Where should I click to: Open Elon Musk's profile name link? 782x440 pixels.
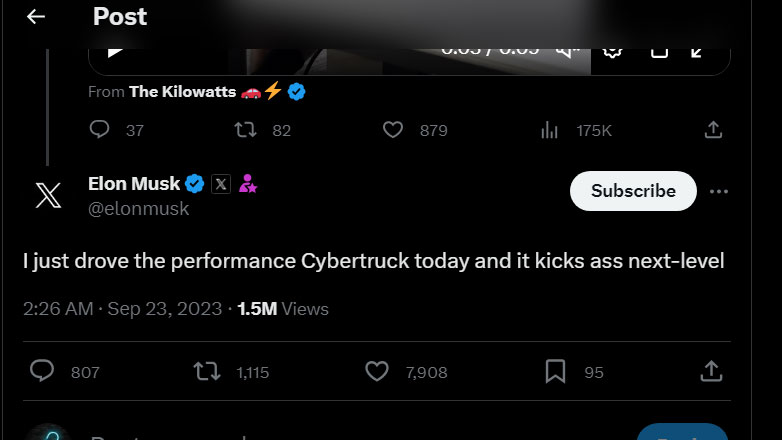(x=134, y=184)
